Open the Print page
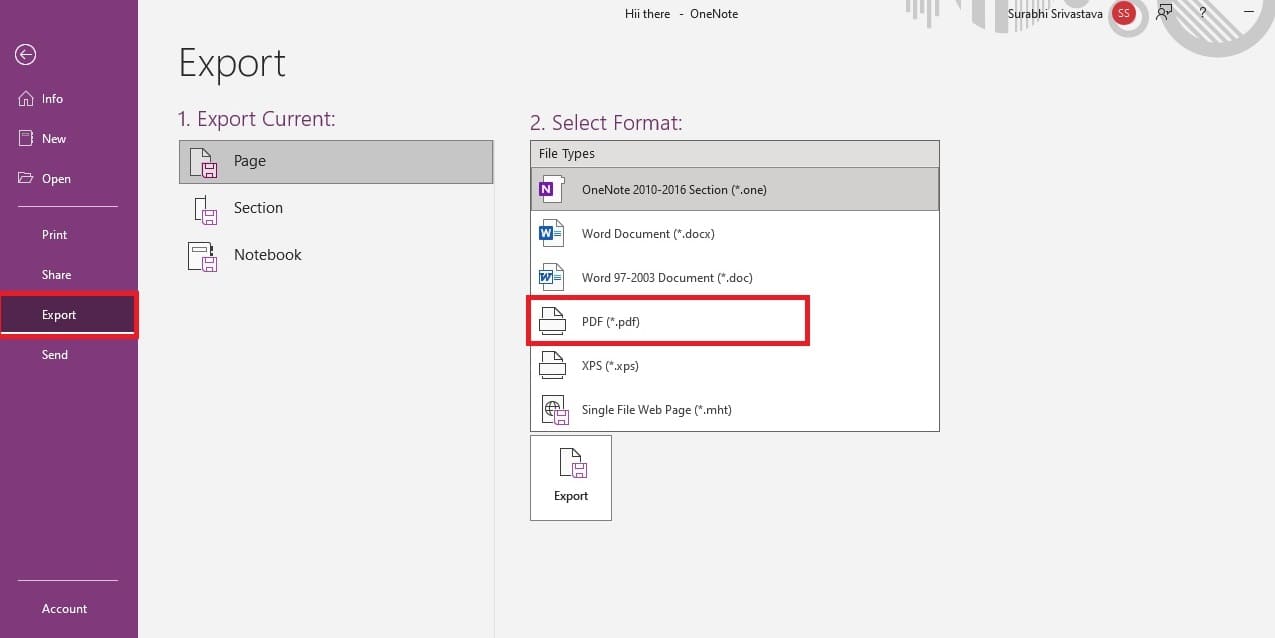1275x638 pixels. (x=55, y=235)
